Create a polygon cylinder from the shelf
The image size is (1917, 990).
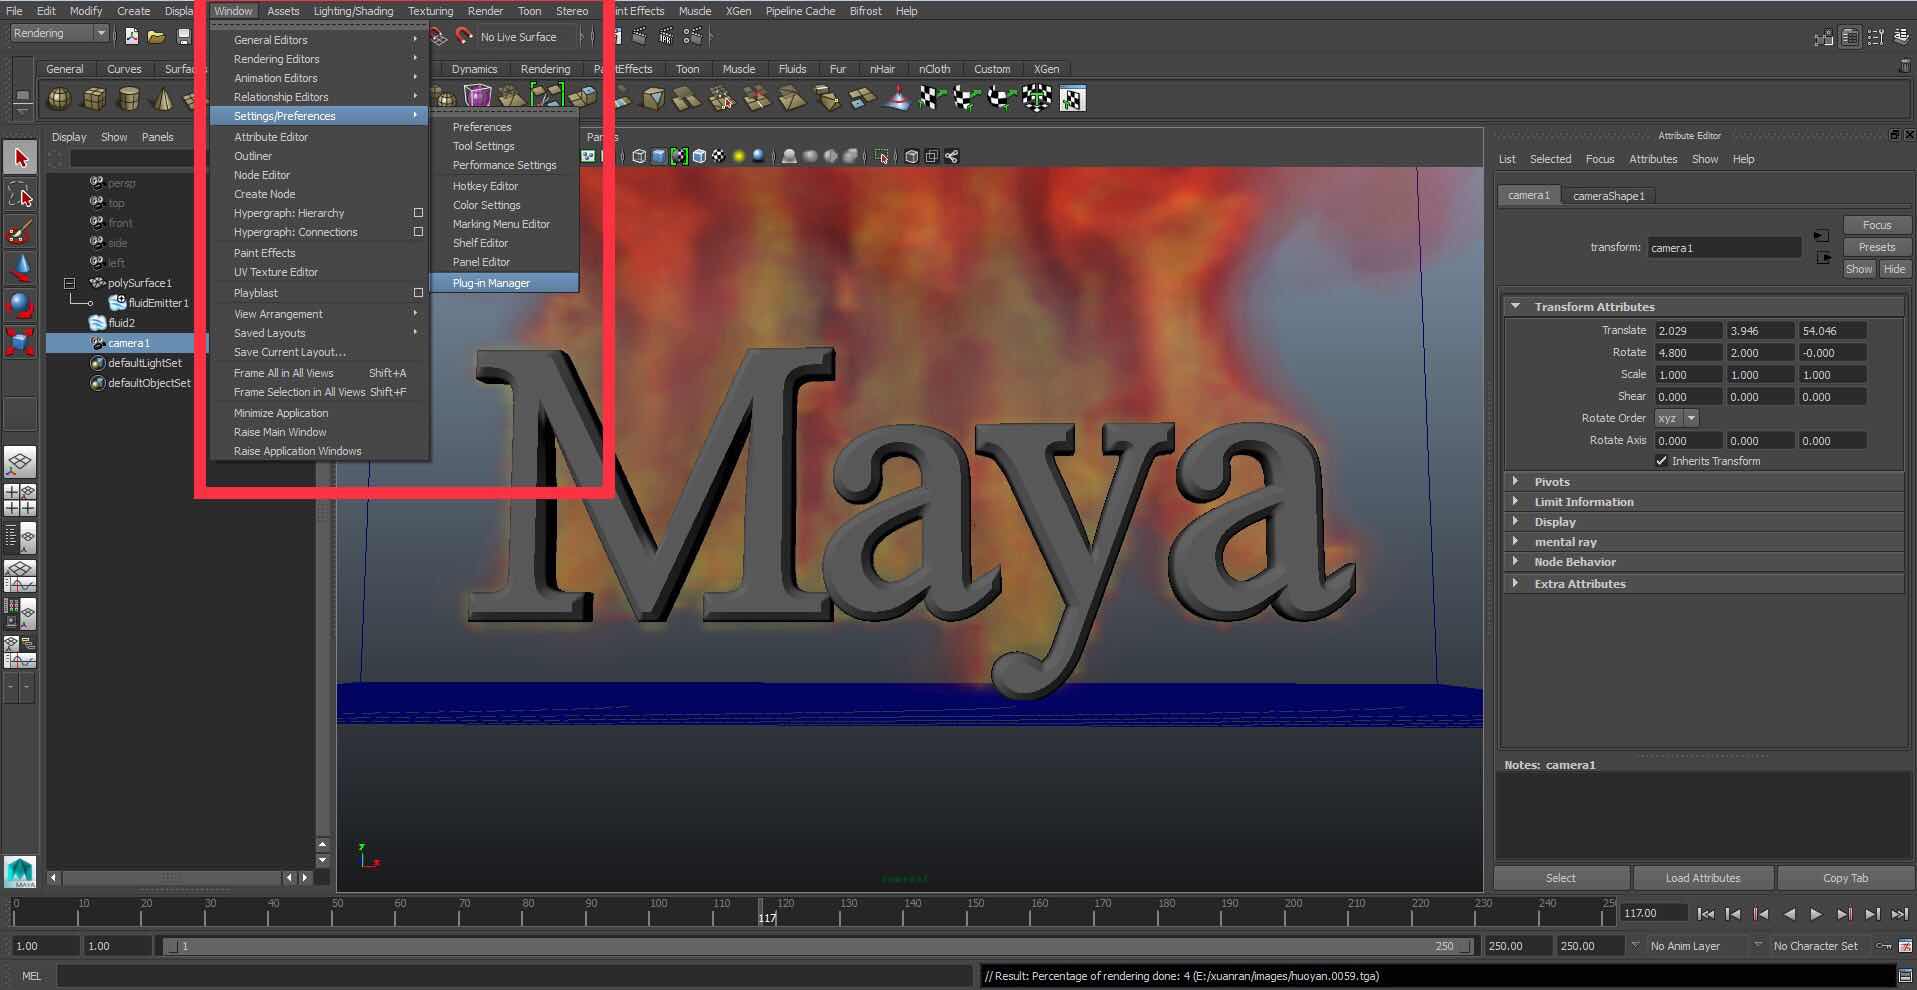pos(128,99)
